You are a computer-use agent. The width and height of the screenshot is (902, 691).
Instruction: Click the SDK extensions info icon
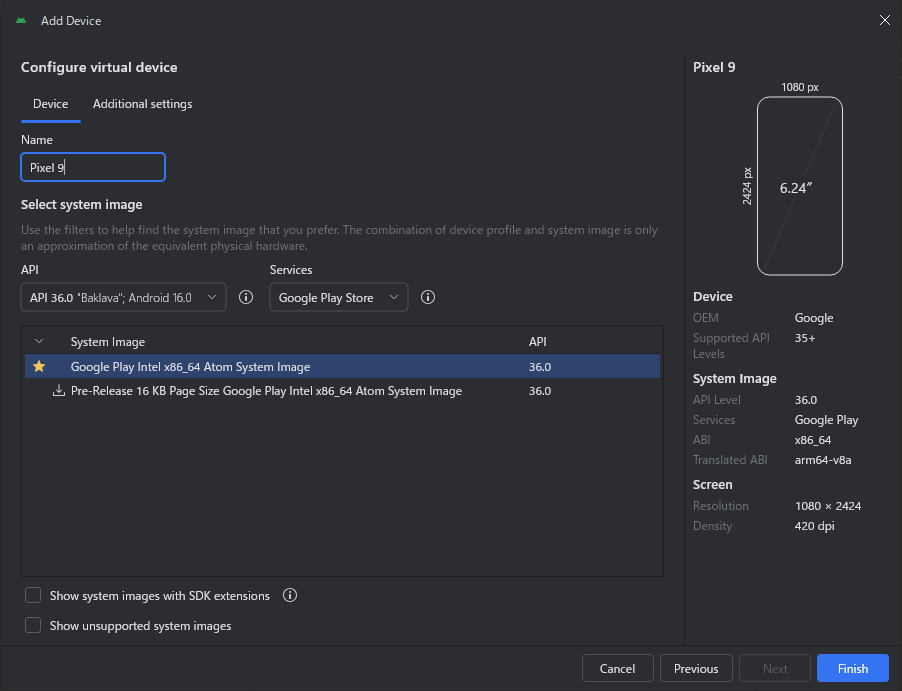point(290,595)
